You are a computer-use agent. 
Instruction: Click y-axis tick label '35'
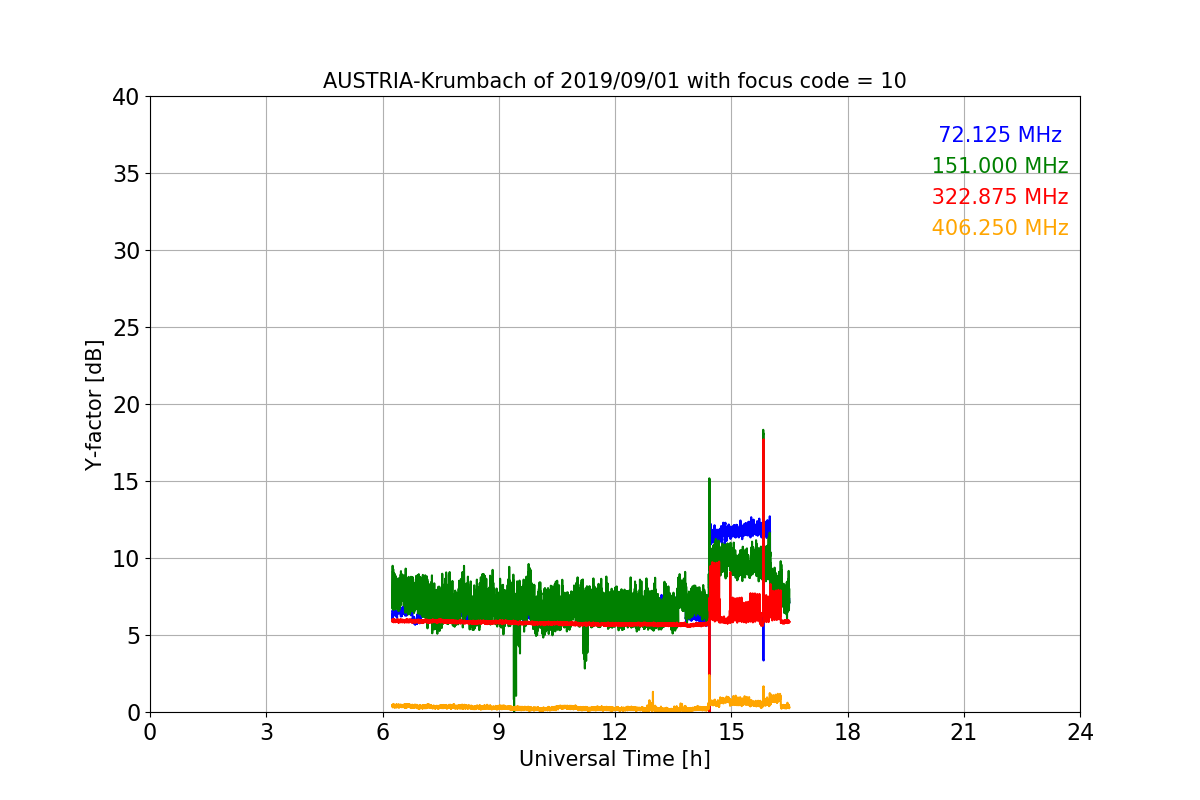(126, 174)
